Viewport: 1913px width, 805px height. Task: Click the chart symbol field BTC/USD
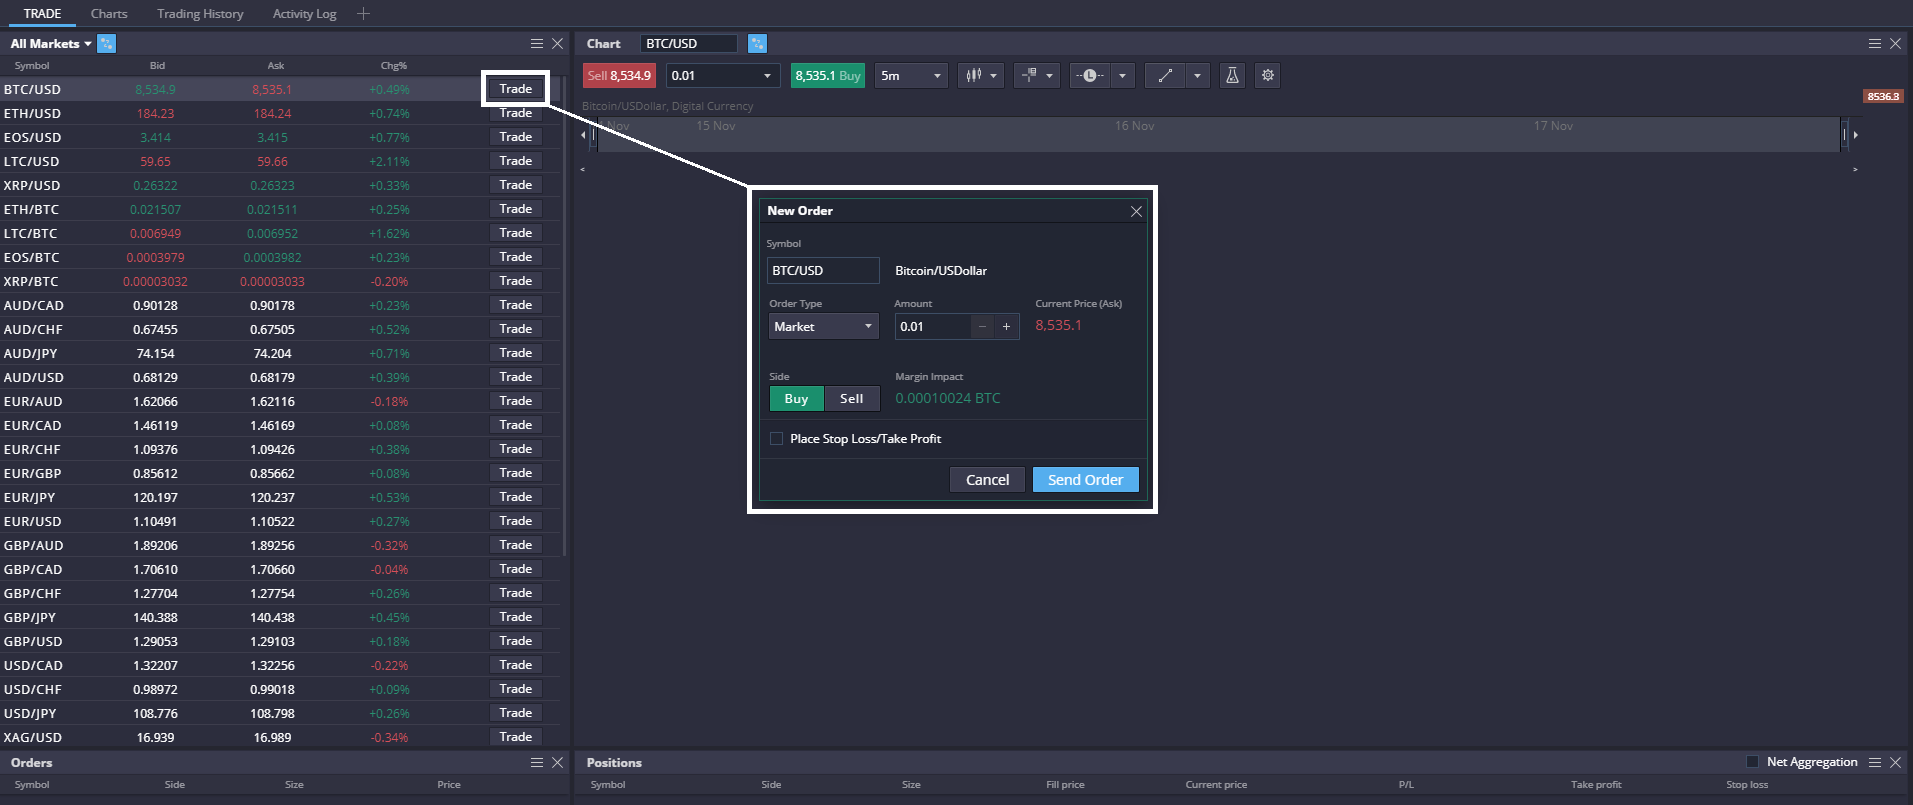coord(689,43)
